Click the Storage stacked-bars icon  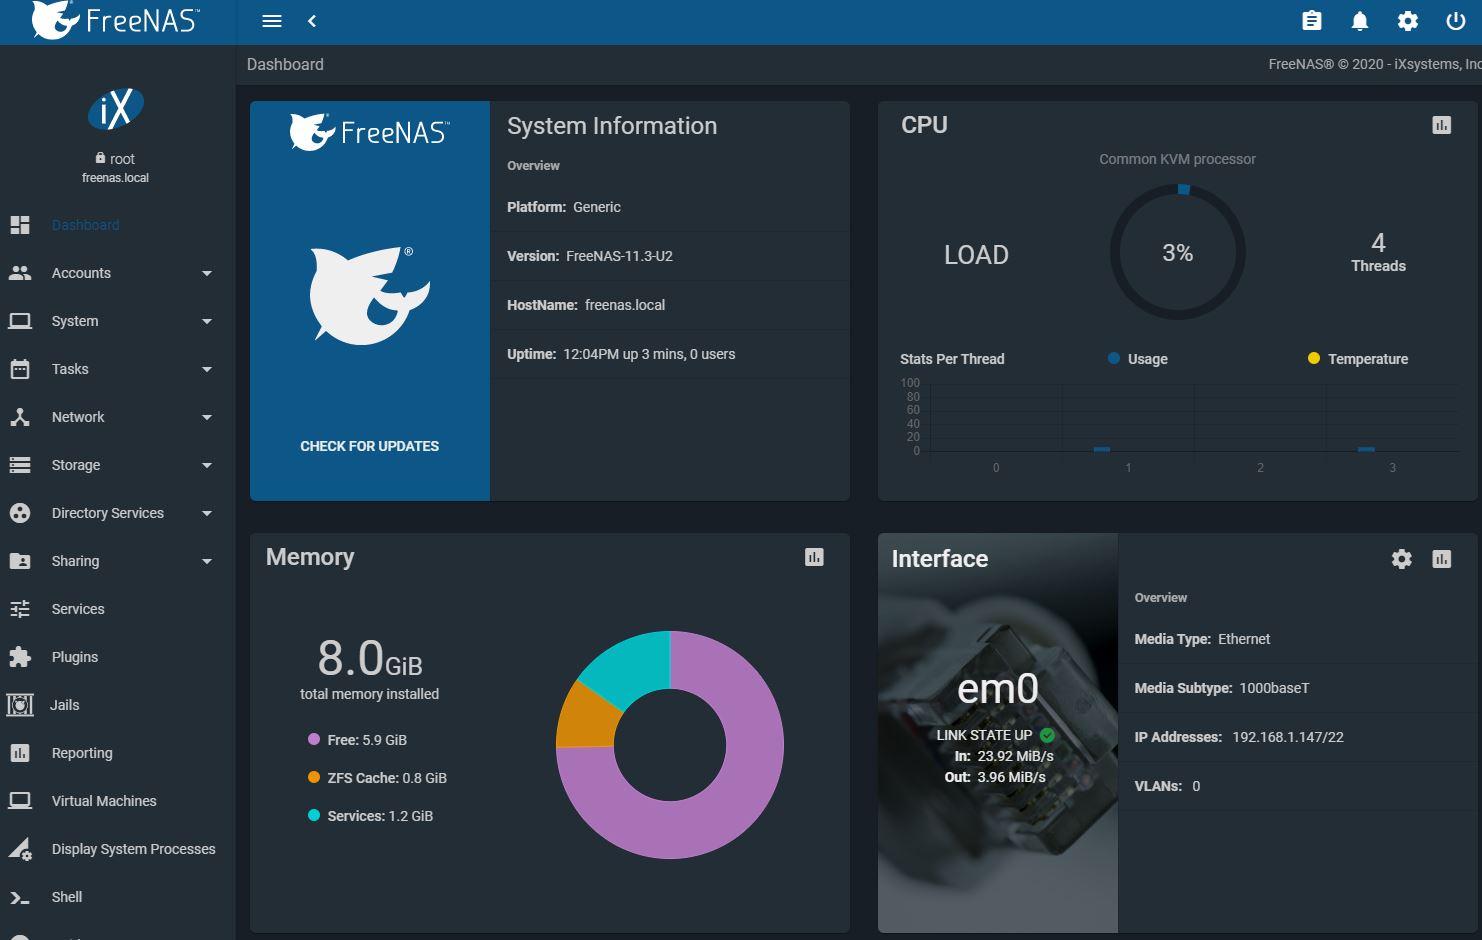[x=20, y=465]
